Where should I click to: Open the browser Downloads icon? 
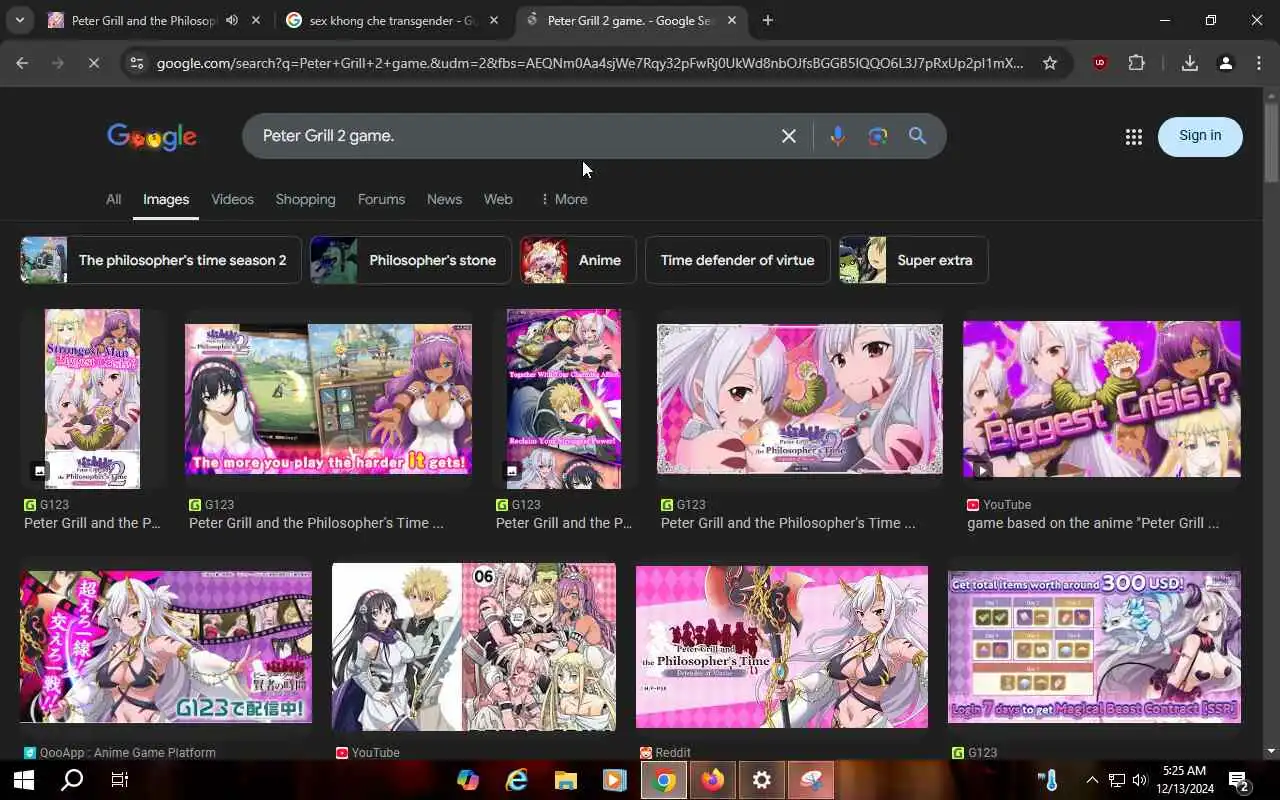point(1189,63)
